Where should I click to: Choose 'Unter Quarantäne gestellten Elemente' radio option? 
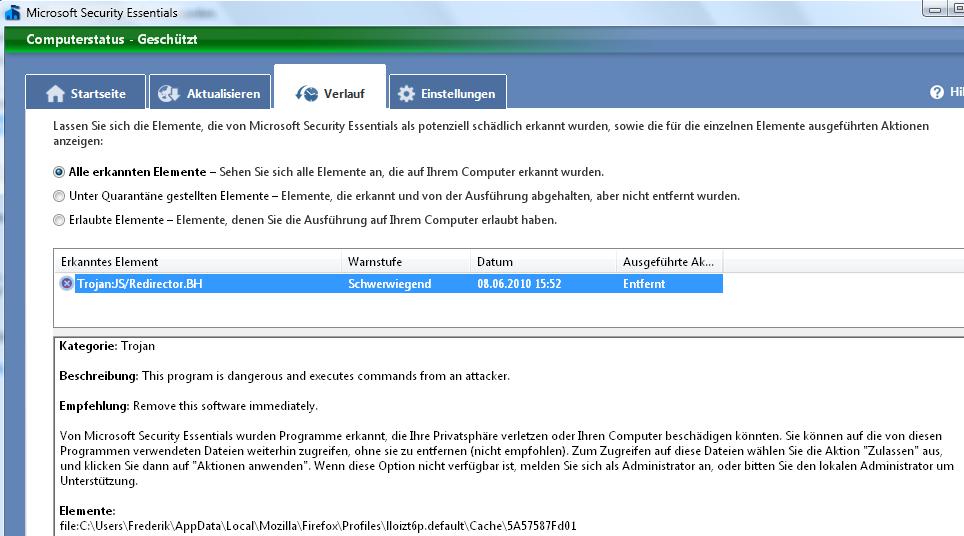pyautogui.click(x=59, y=196)
